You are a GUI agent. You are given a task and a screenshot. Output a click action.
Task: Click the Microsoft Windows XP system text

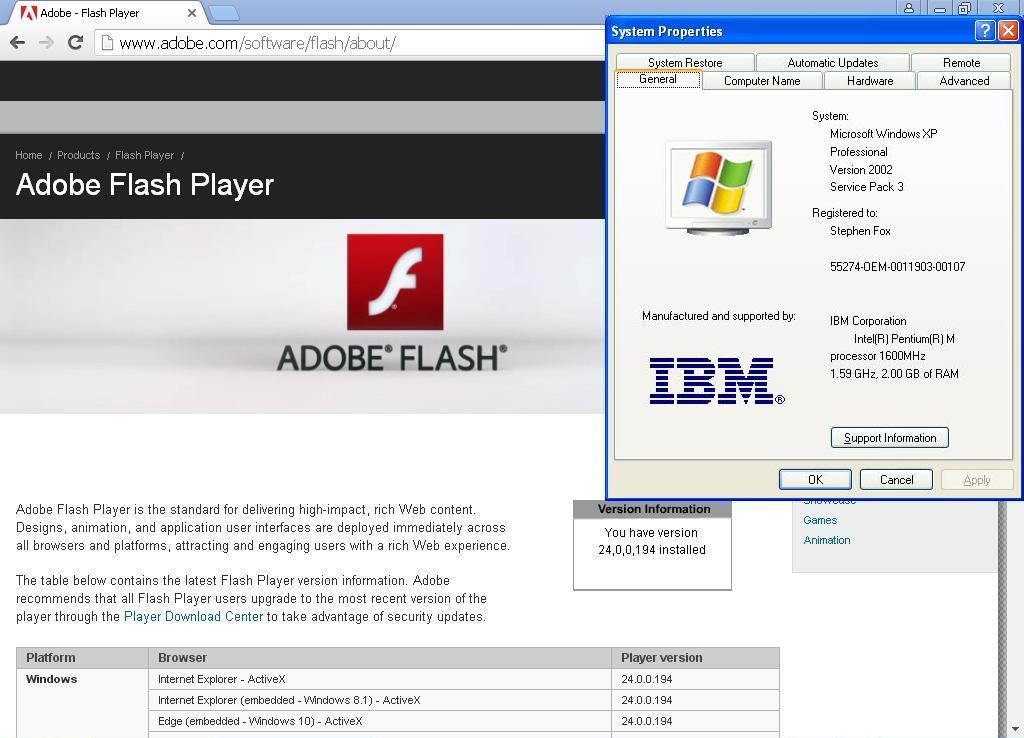click(884, 134)
